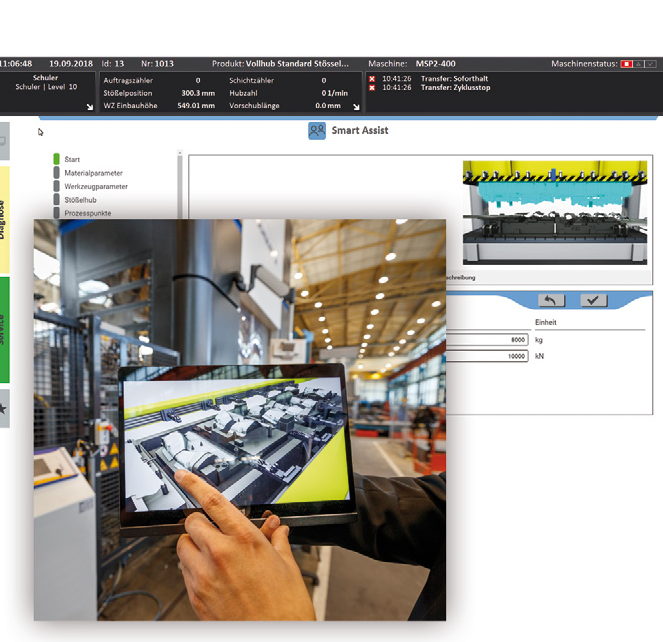Open the gray top side tab

point(4,141)
